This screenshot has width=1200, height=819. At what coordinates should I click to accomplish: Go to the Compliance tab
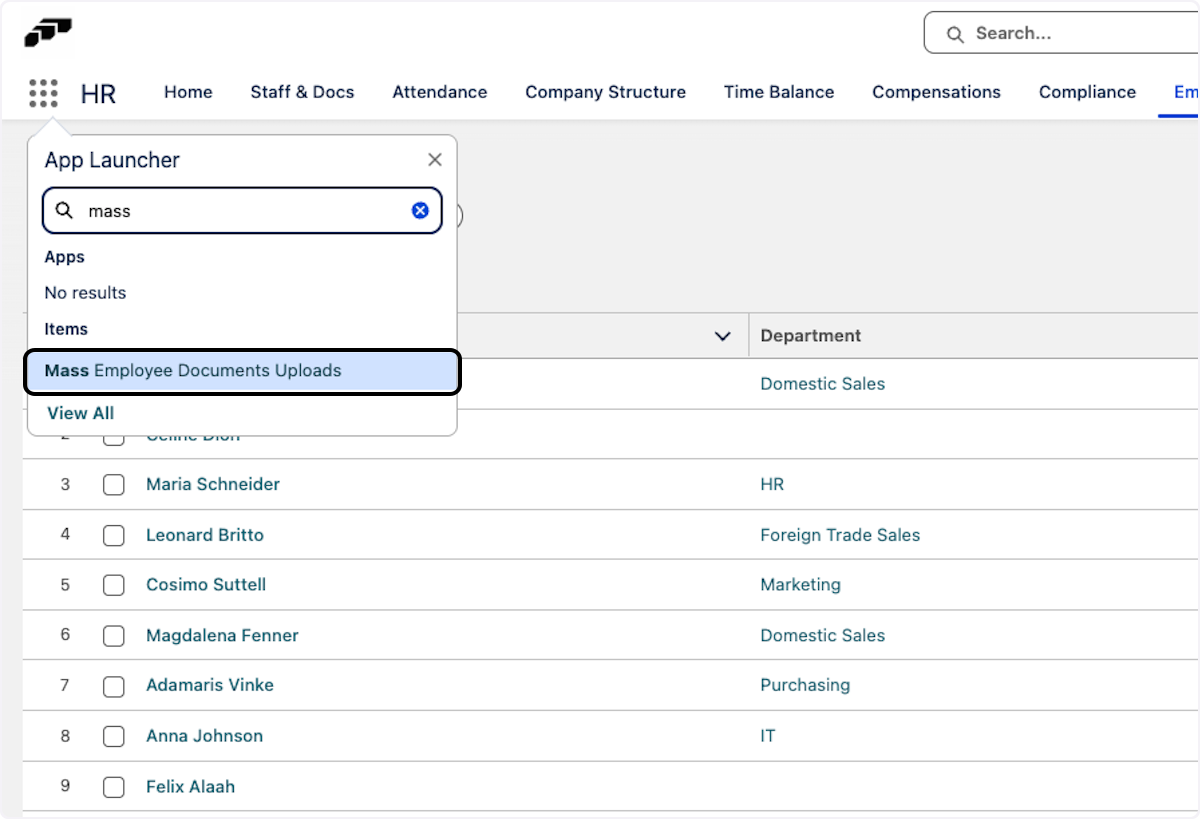1087,92
